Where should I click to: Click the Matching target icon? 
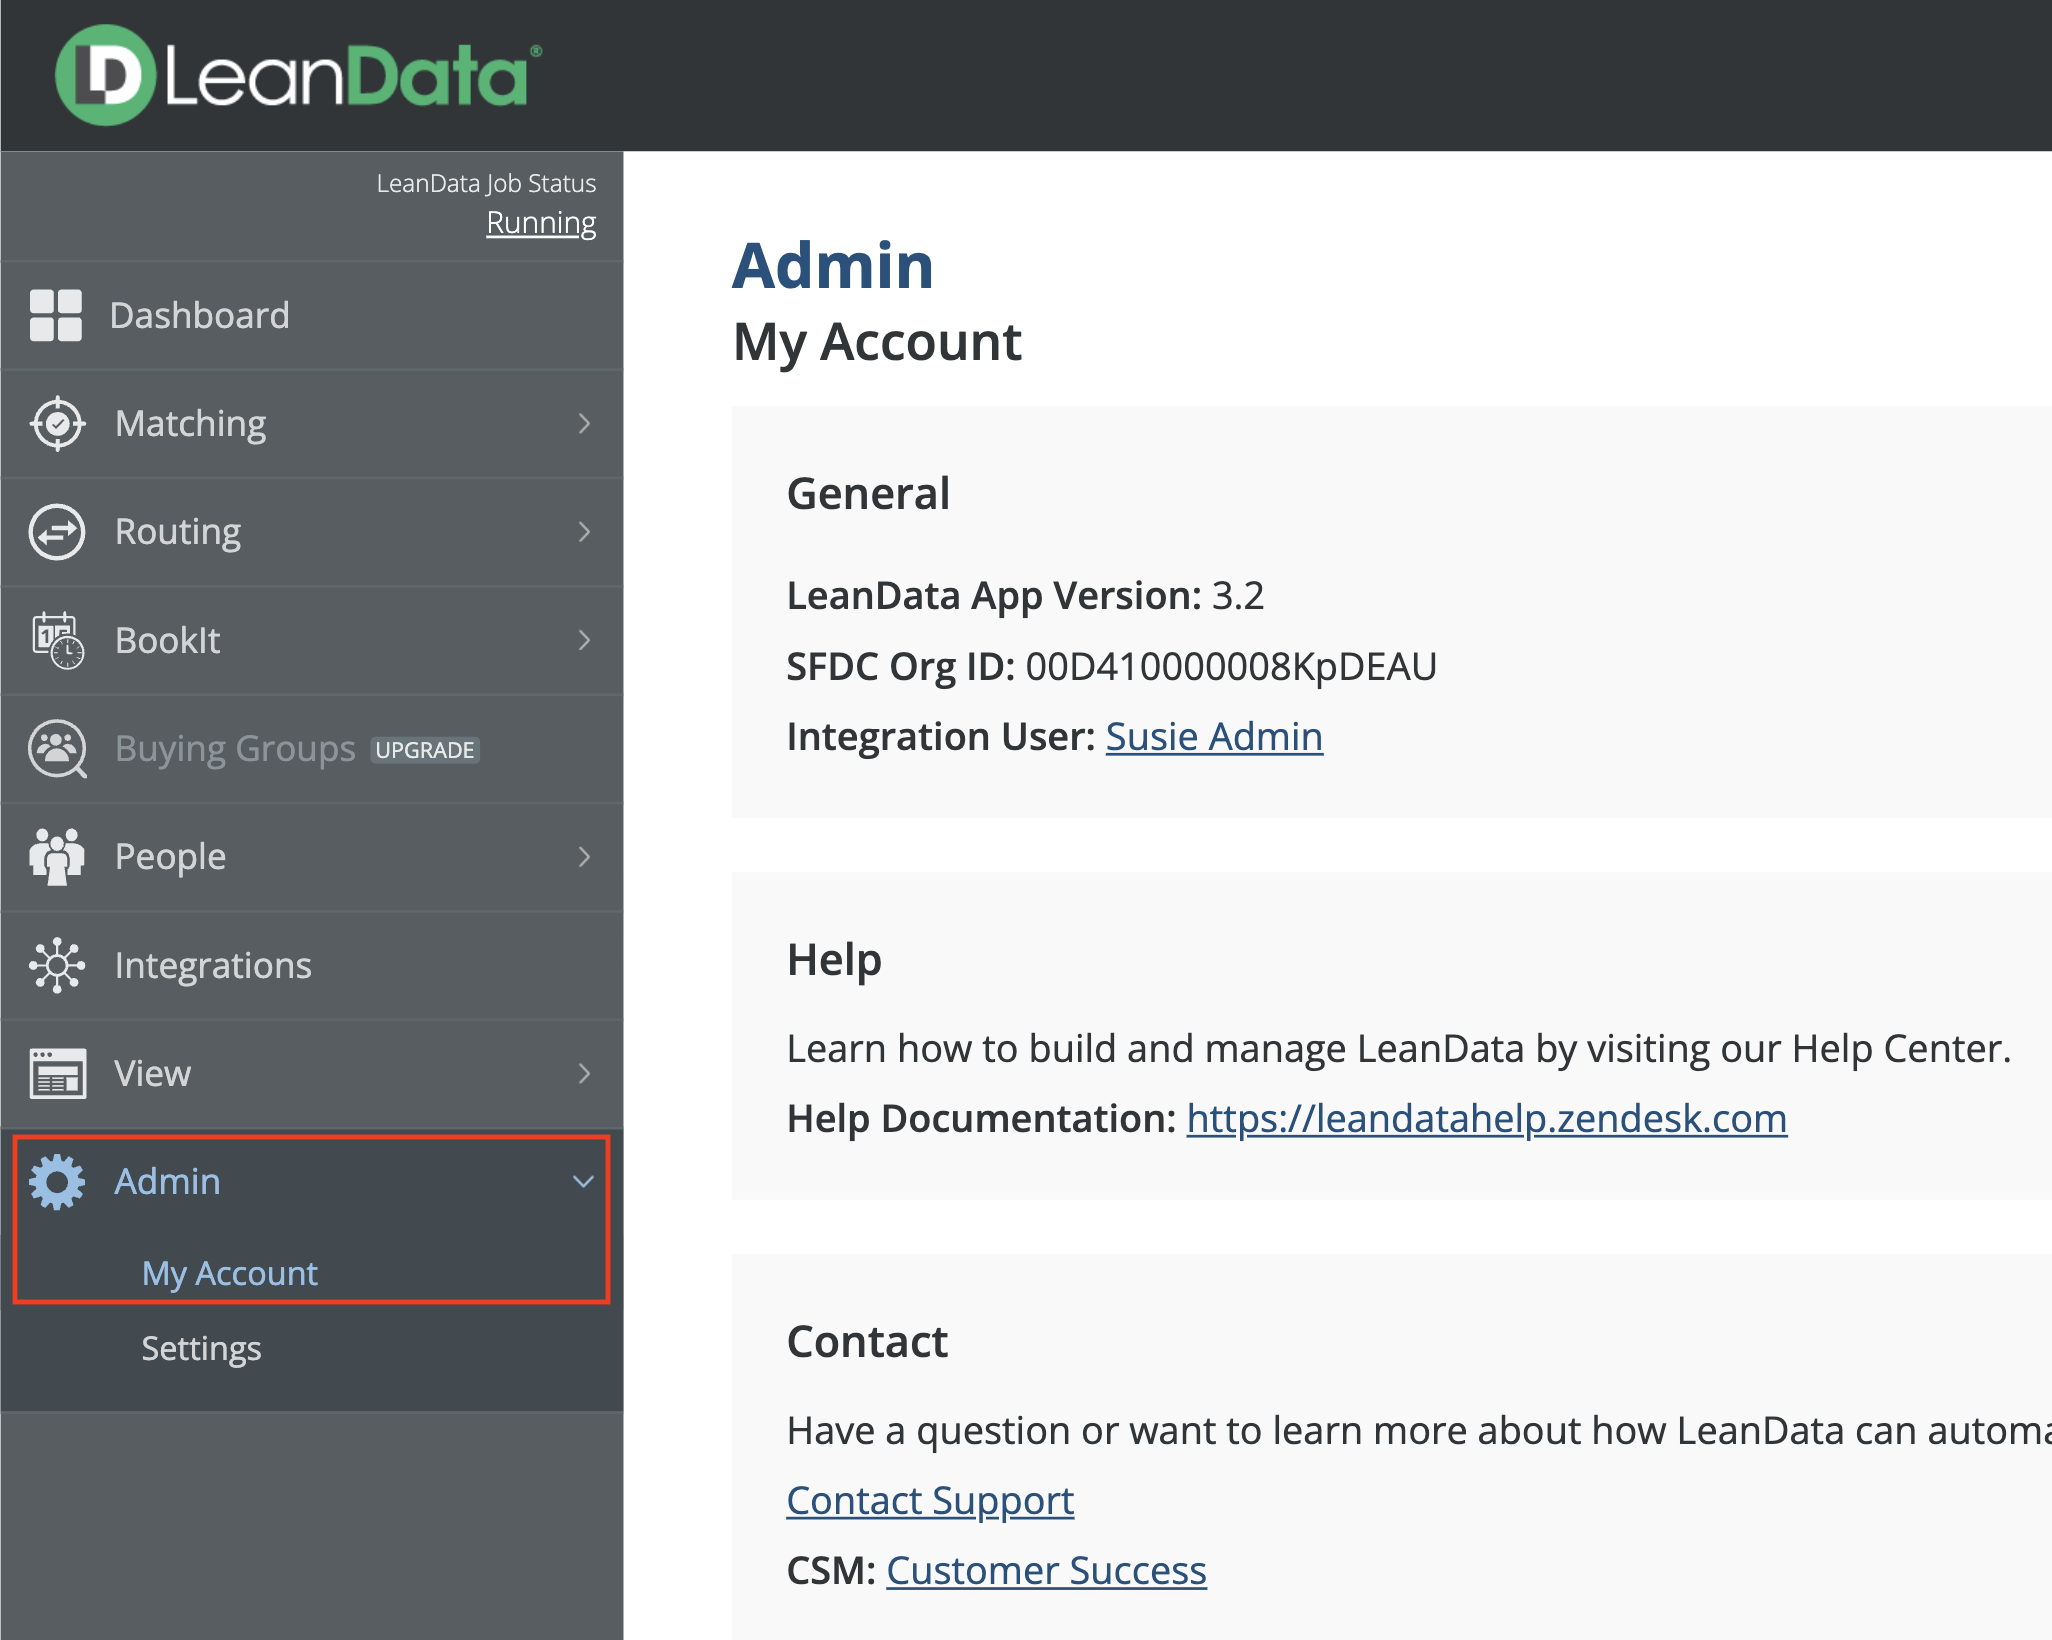[57, 424]
